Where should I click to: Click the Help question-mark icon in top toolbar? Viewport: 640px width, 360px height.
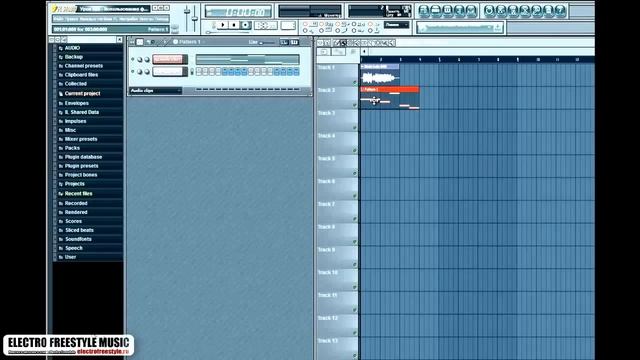pyautogui.click(x=560, y=11)
